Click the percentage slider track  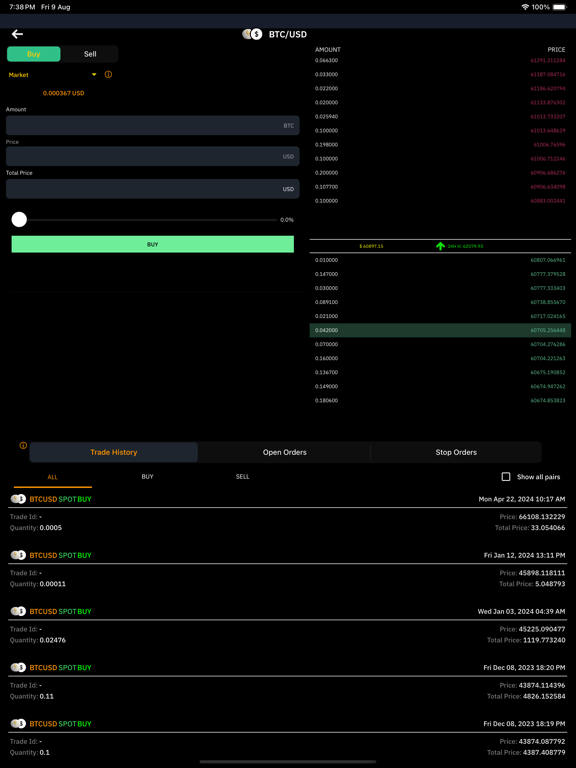[x=152, y=220]
